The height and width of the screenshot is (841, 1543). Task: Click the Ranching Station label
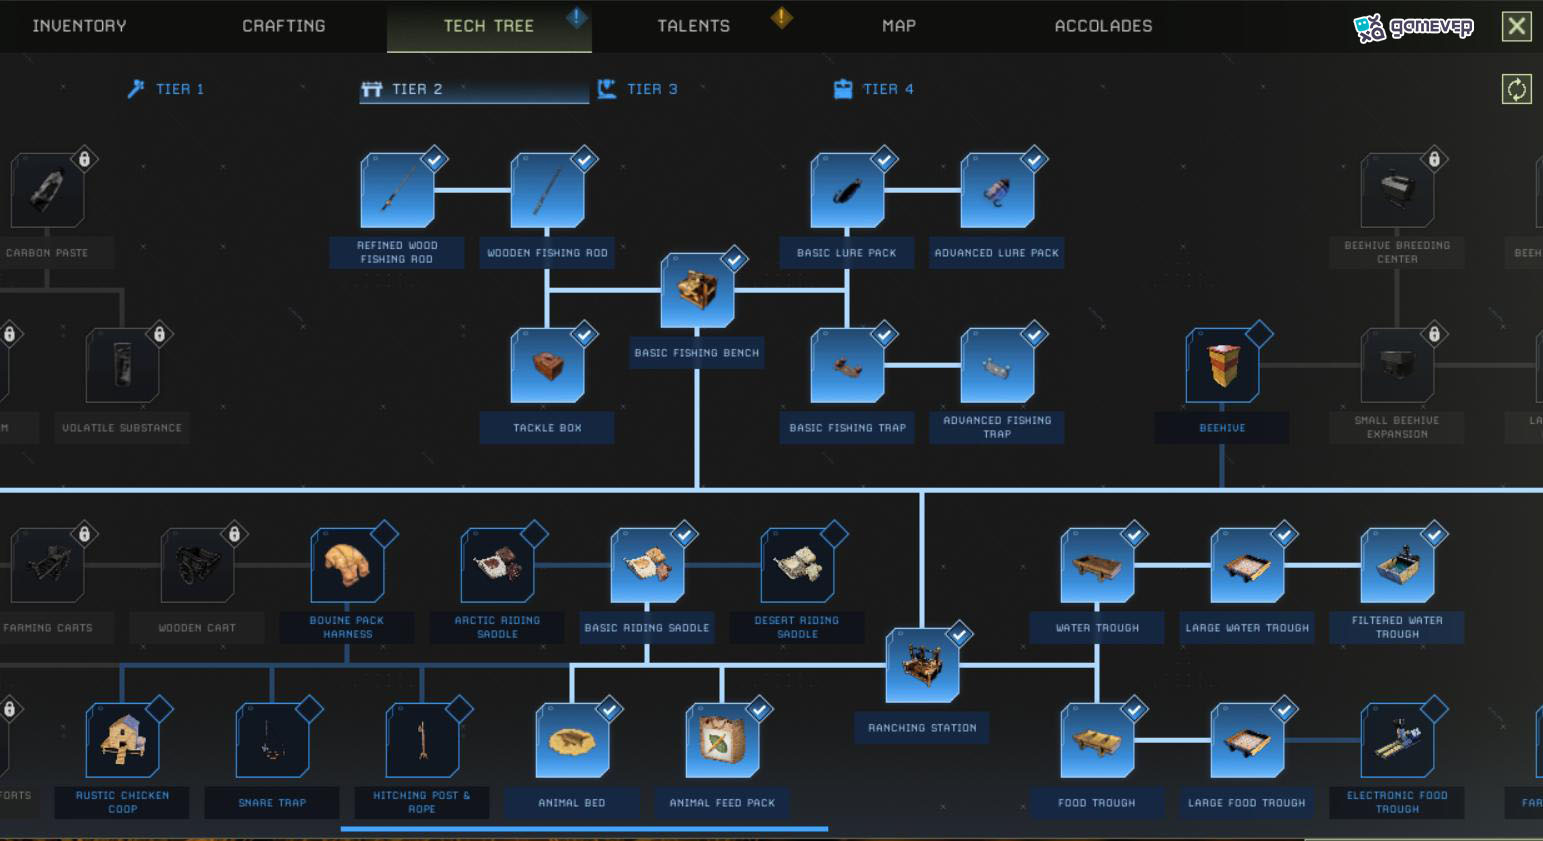click(x=922, y=728)
